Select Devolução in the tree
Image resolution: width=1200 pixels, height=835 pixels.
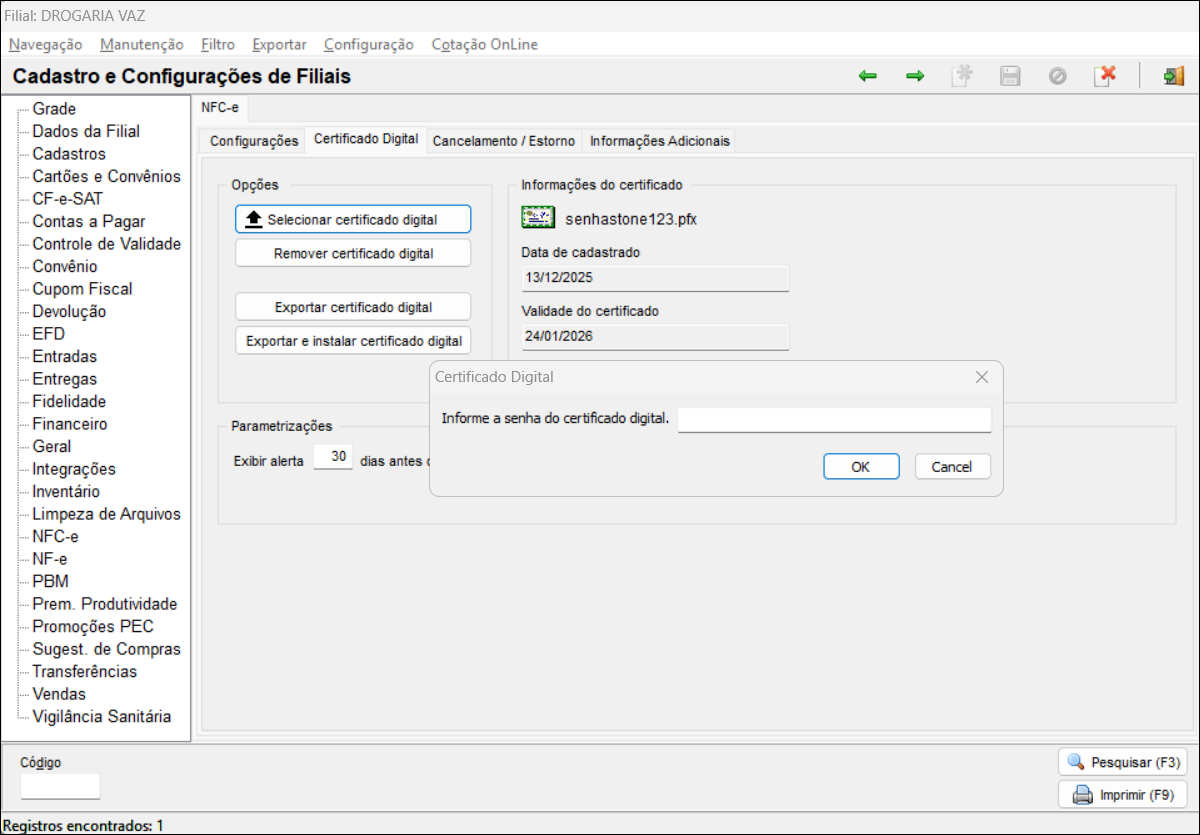[x=69, y=311]
